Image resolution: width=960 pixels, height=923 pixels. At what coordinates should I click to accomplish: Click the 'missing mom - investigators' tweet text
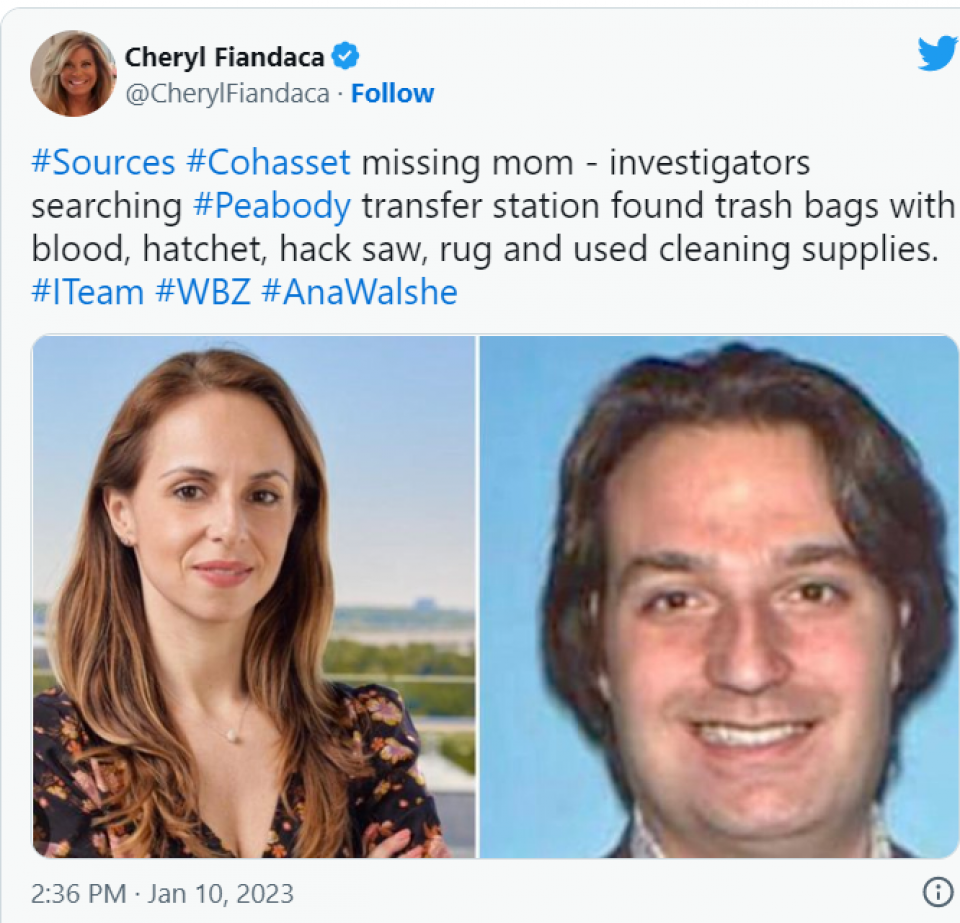585,163
